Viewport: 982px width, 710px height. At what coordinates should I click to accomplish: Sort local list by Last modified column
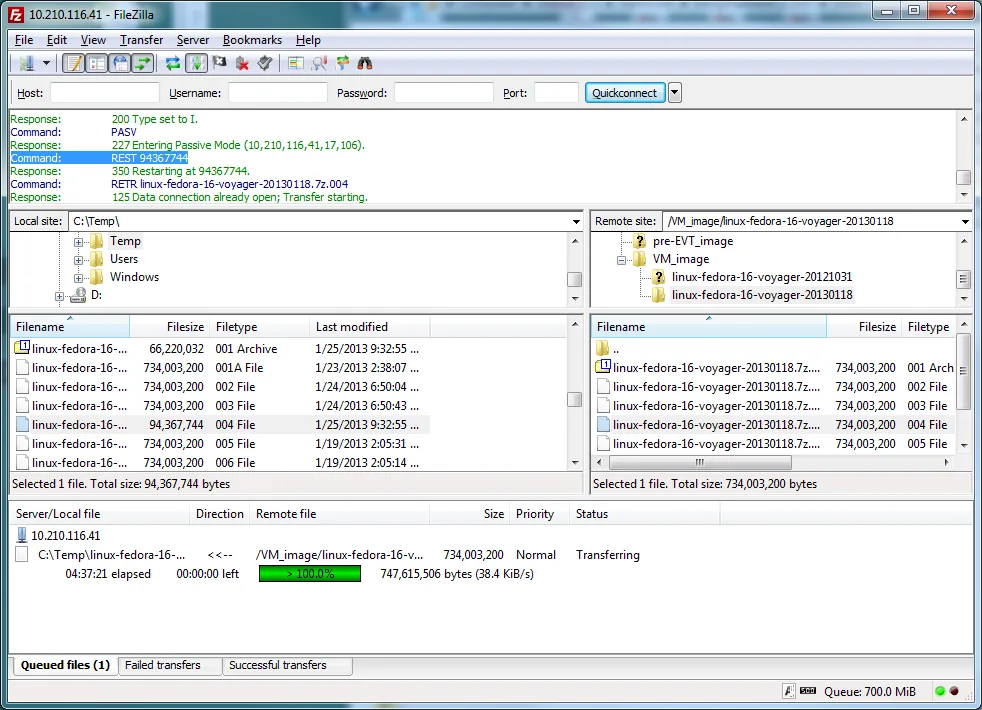(x=370, y=327)
